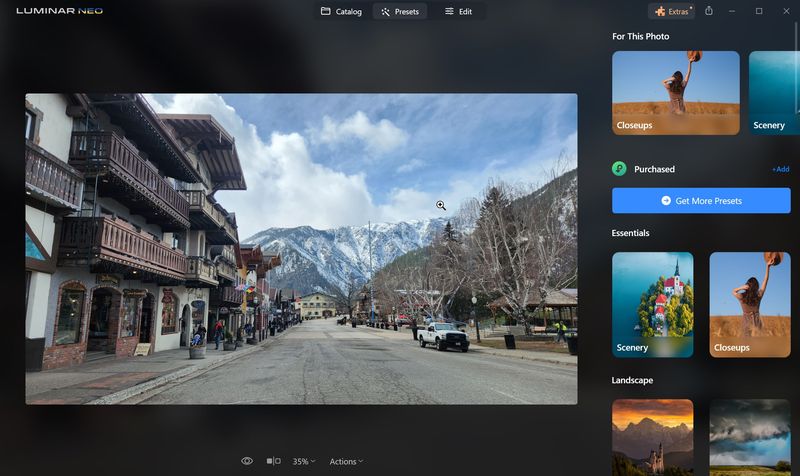Toggle the eye preview original icon

(x=247, y=461)
